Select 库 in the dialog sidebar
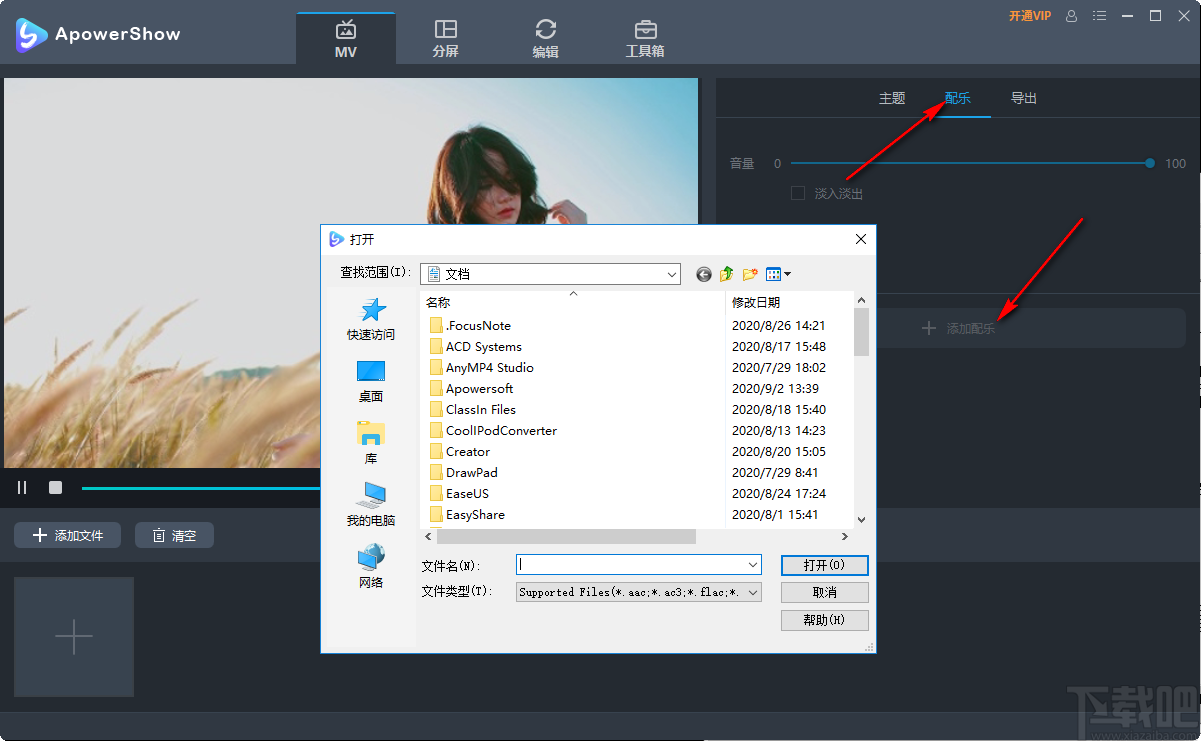Image resolution: width=1201 pixels, height=741 pixels. [x=371, y=444]
